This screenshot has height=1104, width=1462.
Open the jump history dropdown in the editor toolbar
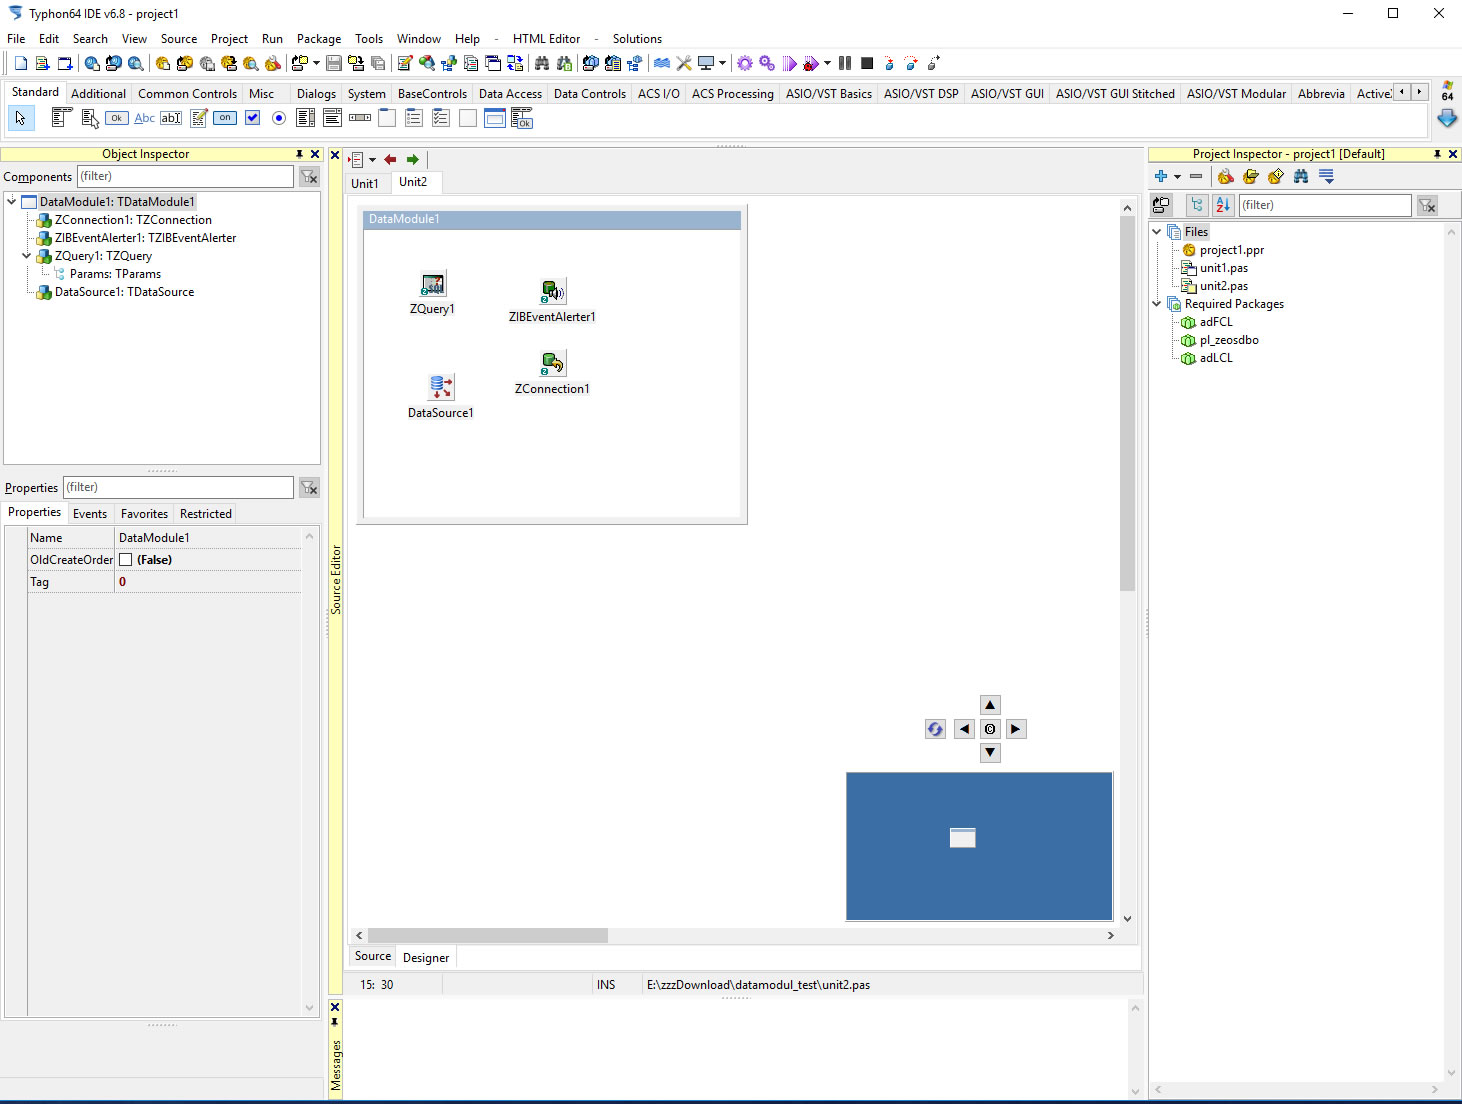pyautogui.click(x=372, y=160)
